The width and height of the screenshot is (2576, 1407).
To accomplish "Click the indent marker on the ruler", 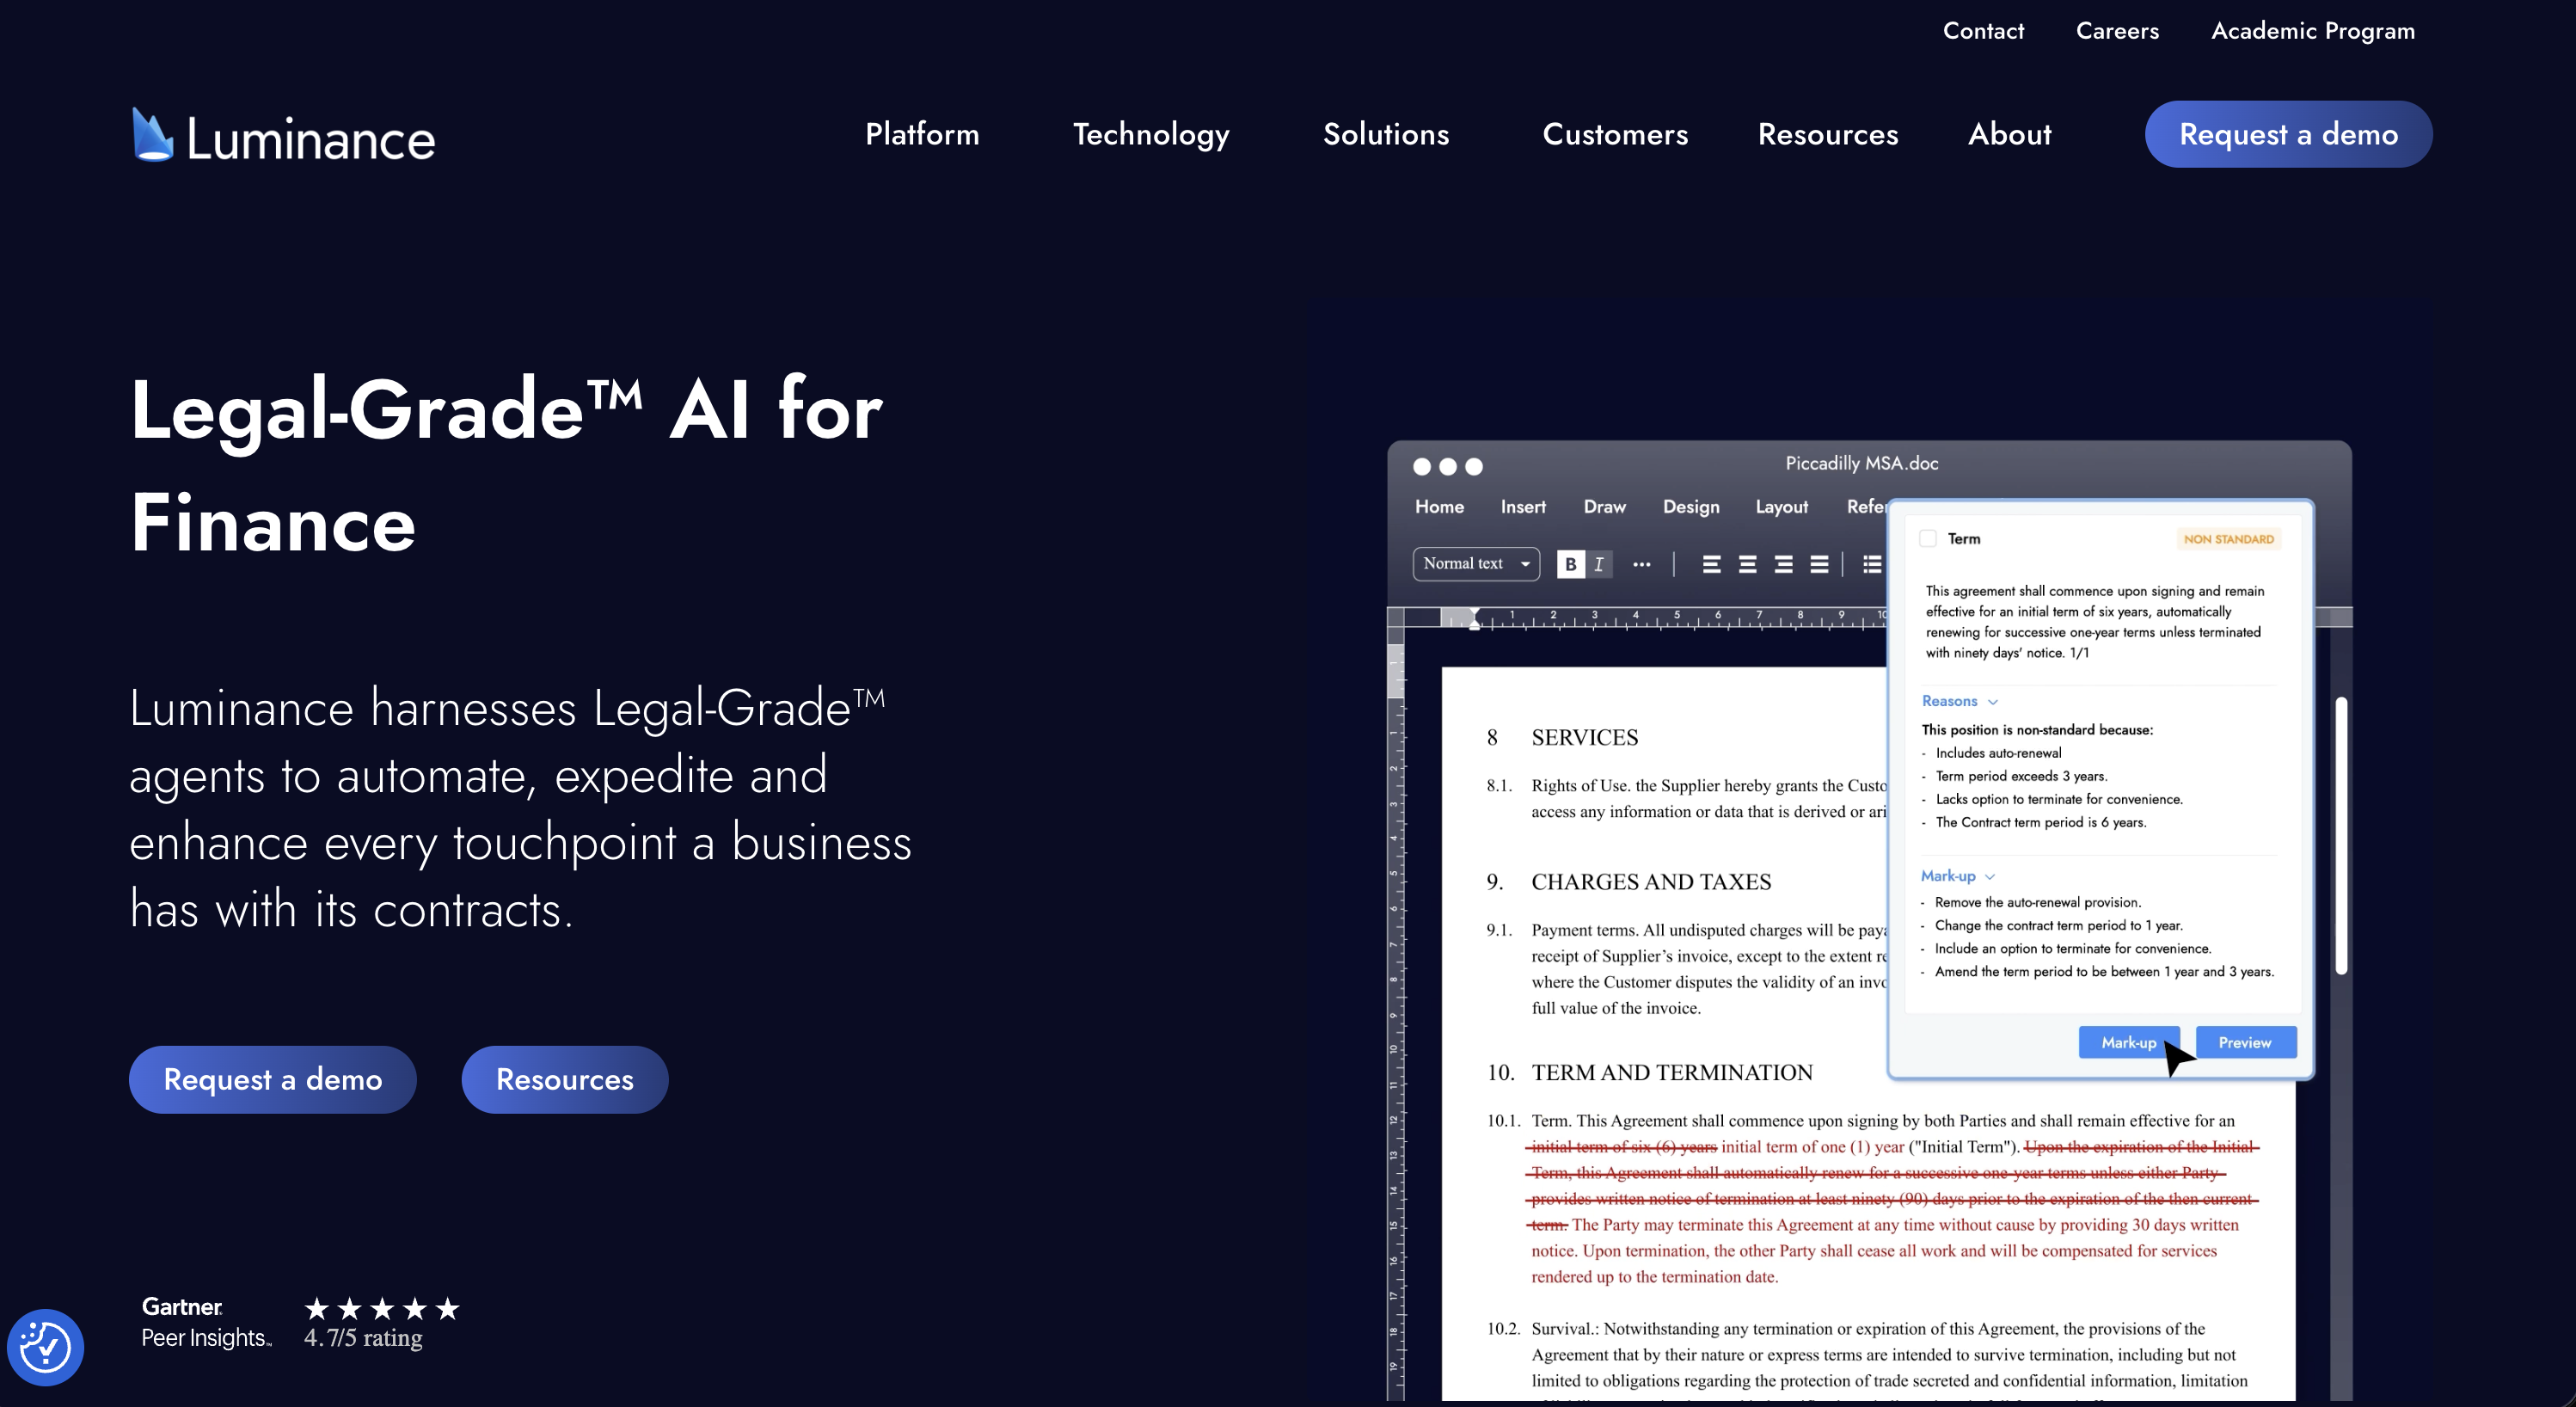I will tap(1474, 618).
